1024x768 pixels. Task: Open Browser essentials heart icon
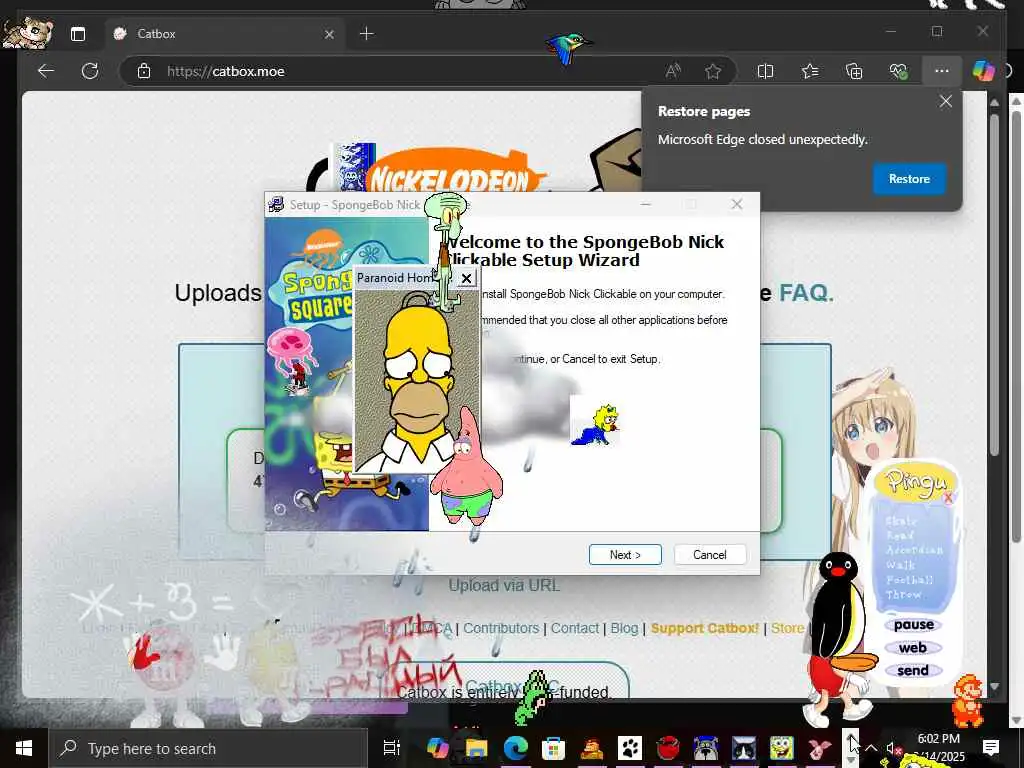[x=898, y=71]
